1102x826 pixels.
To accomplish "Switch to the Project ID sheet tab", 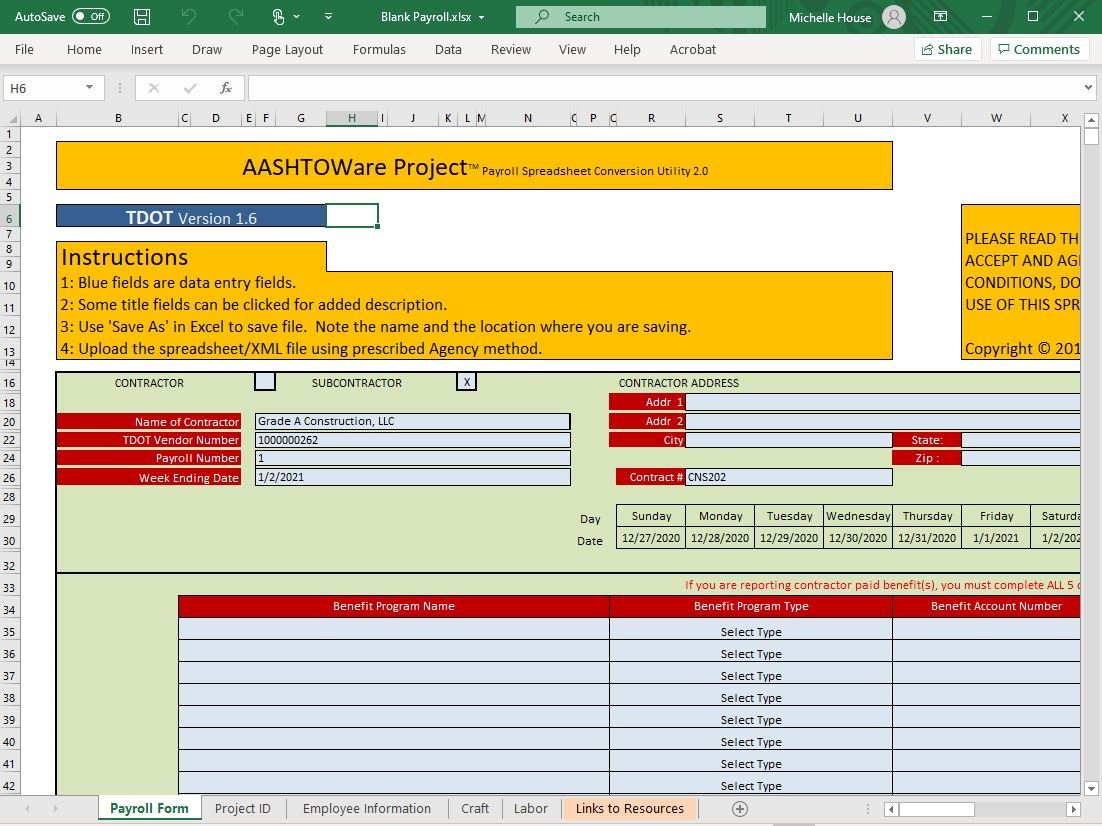I will pos(242,808).
